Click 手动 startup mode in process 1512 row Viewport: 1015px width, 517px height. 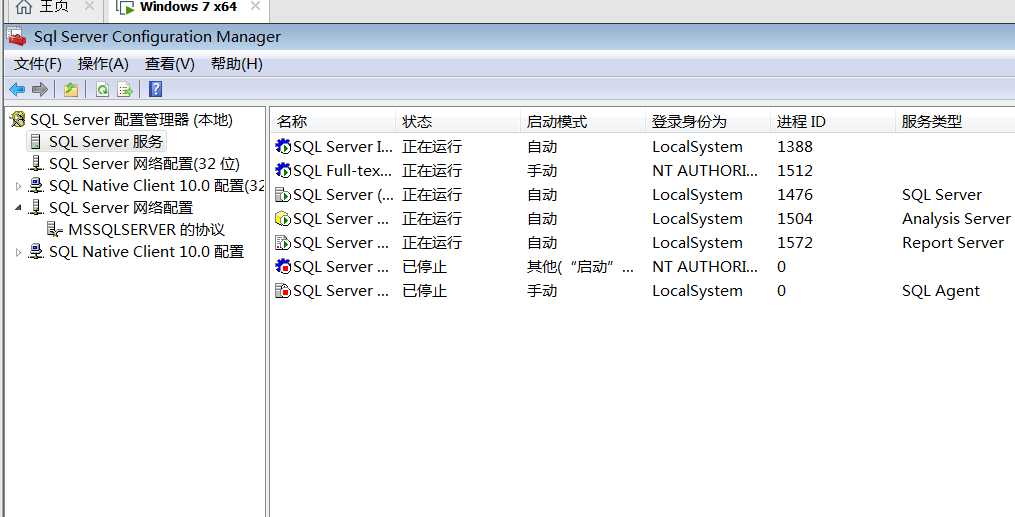542,171
